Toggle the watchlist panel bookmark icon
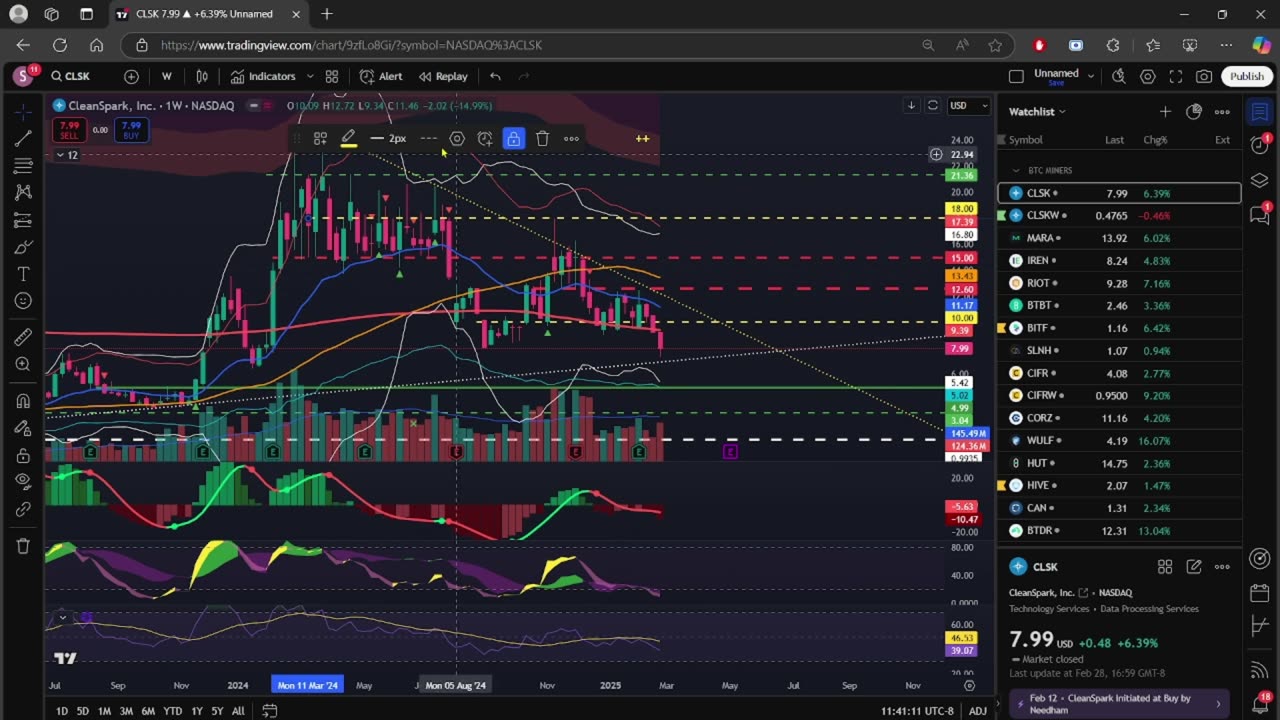Screen dimensions: 1280x720 [1259, 112]
